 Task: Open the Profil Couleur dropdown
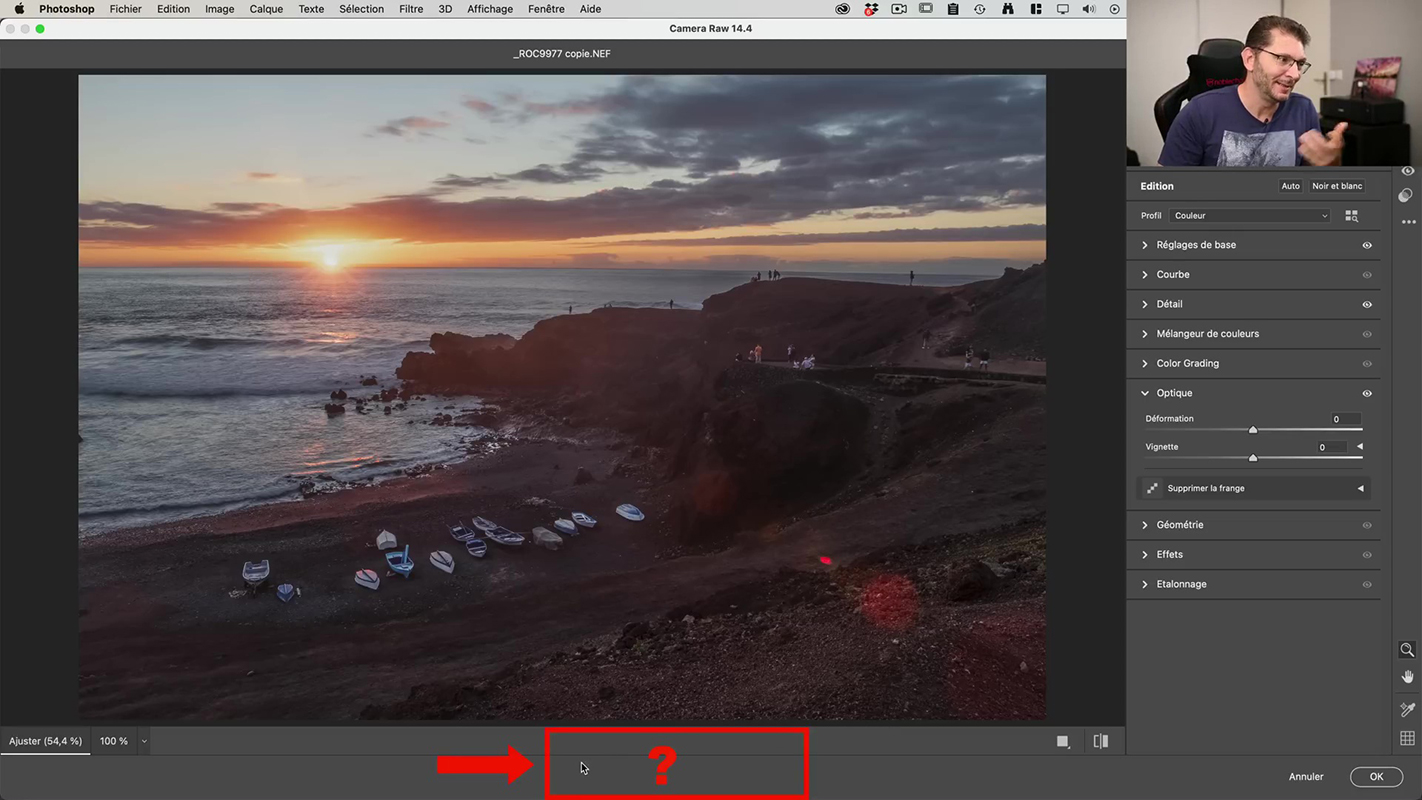1250,216
